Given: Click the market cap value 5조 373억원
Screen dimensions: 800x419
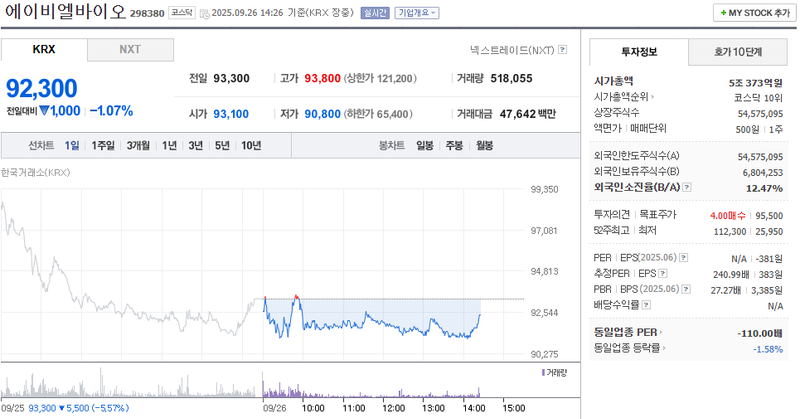Looking at the screenshot, I should (756, 83).
